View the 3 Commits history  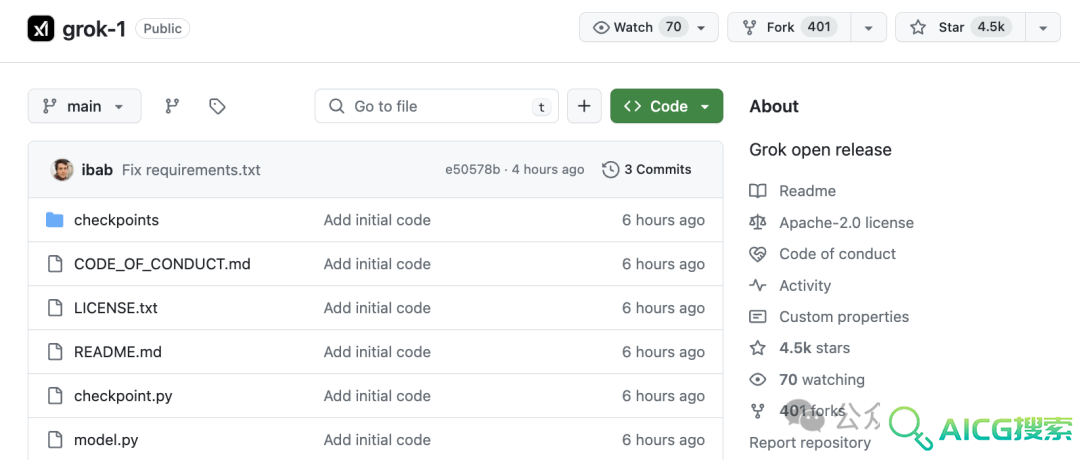647,169
